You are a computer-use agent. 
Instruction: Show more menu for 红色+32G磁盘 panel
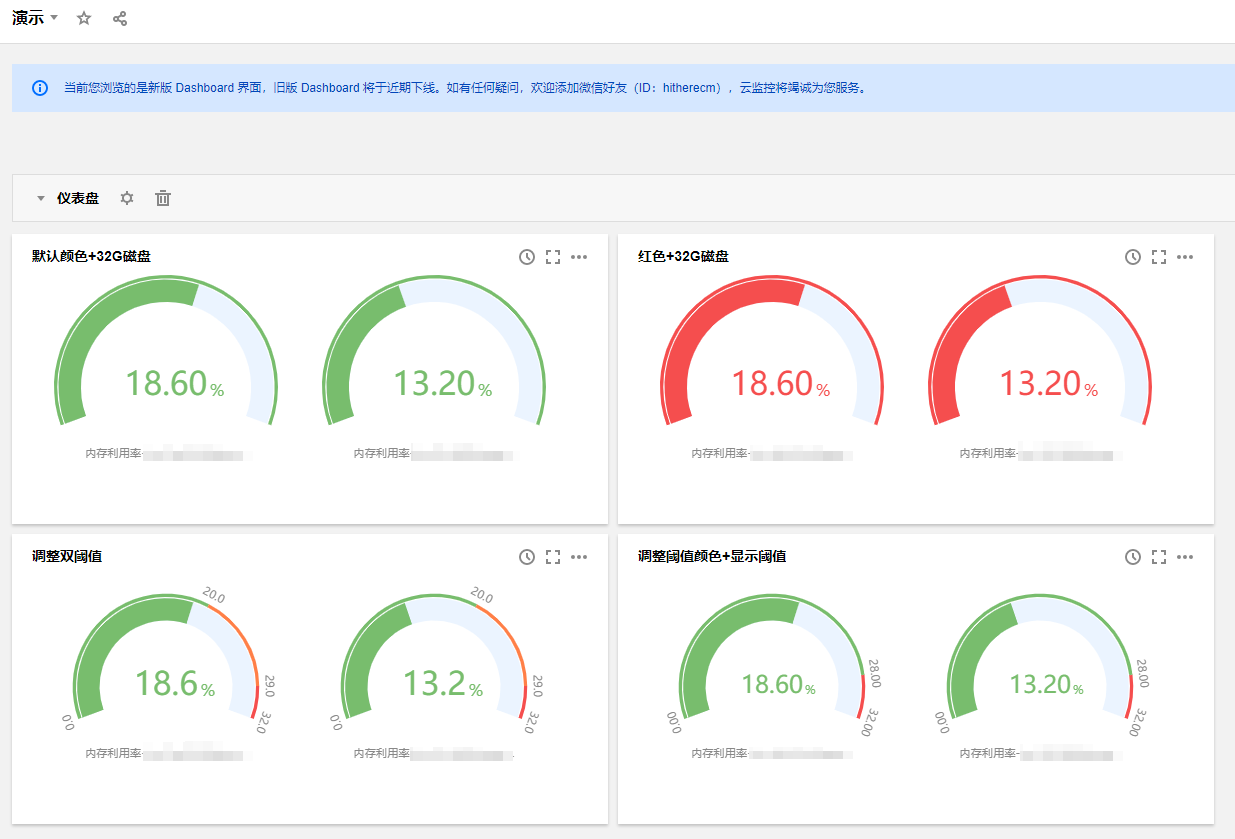(x=1185, y=257)
